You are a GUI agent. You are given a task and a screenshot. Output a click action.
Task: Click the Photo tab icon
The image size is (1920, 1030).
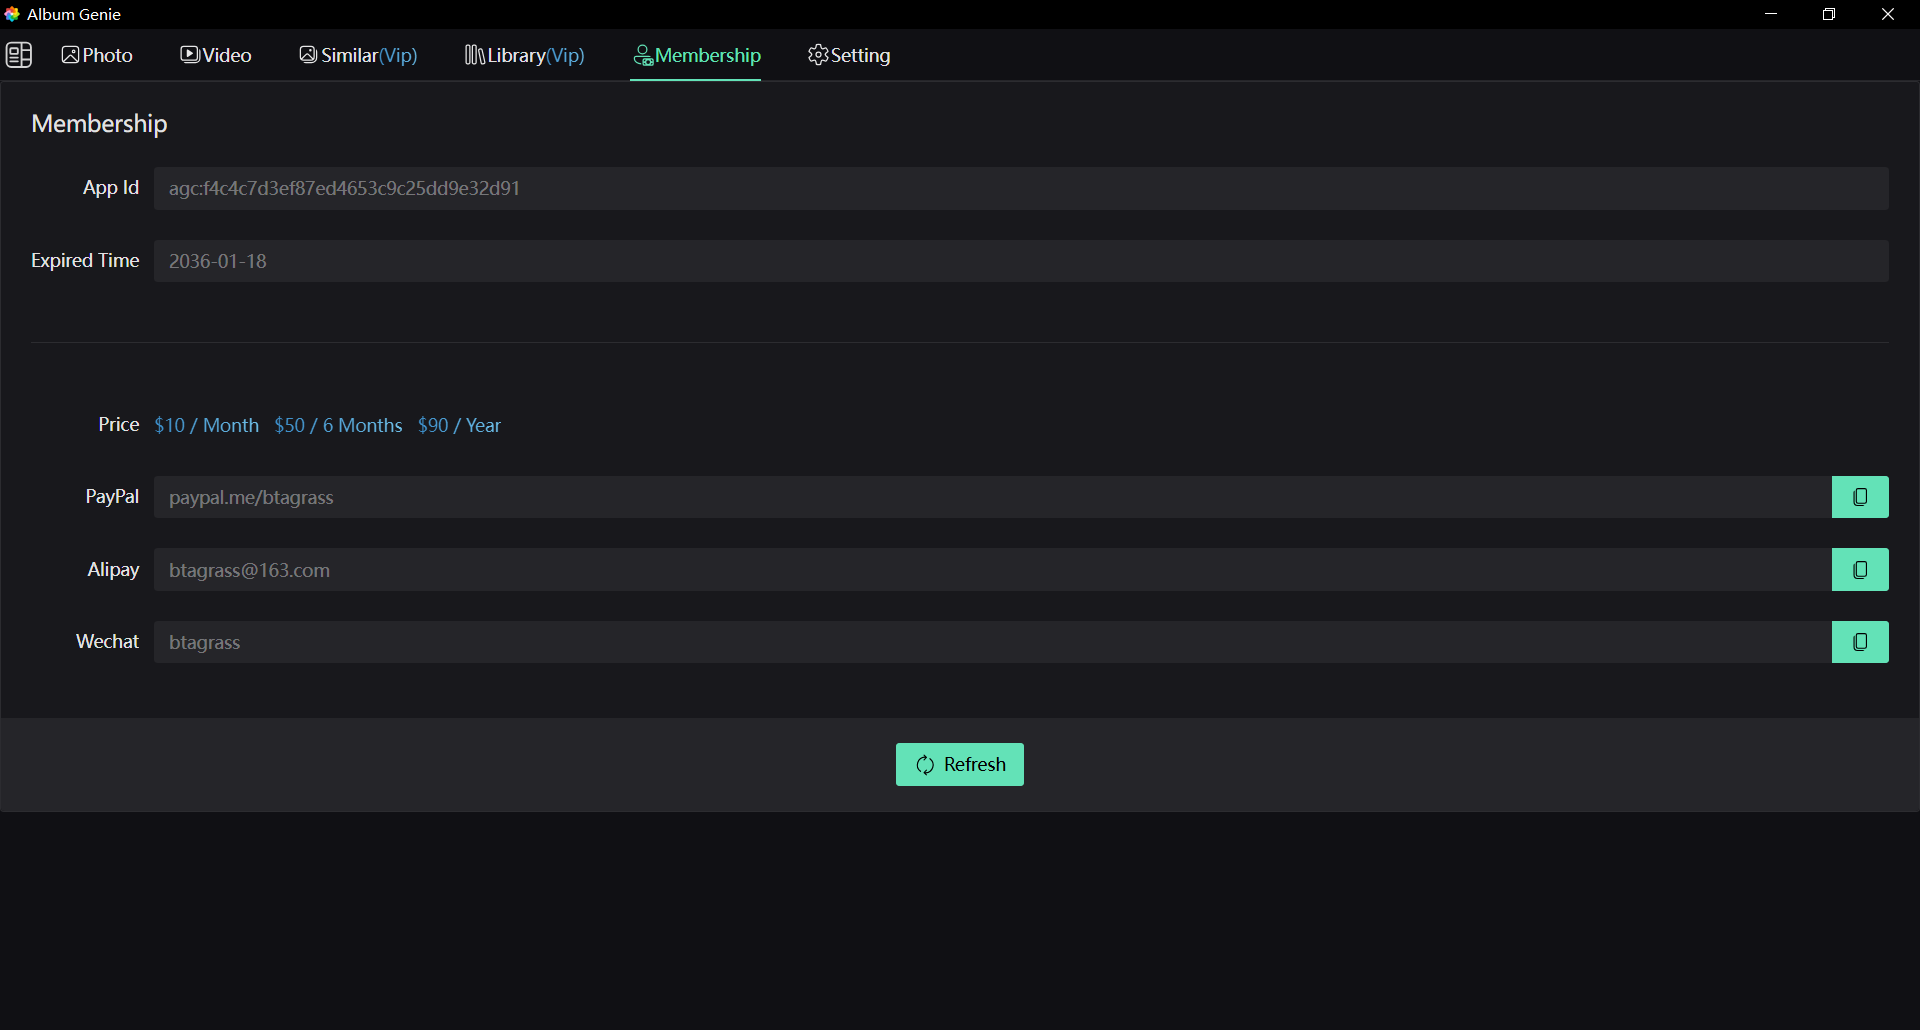pyautogui.click(x=68, y=55)
